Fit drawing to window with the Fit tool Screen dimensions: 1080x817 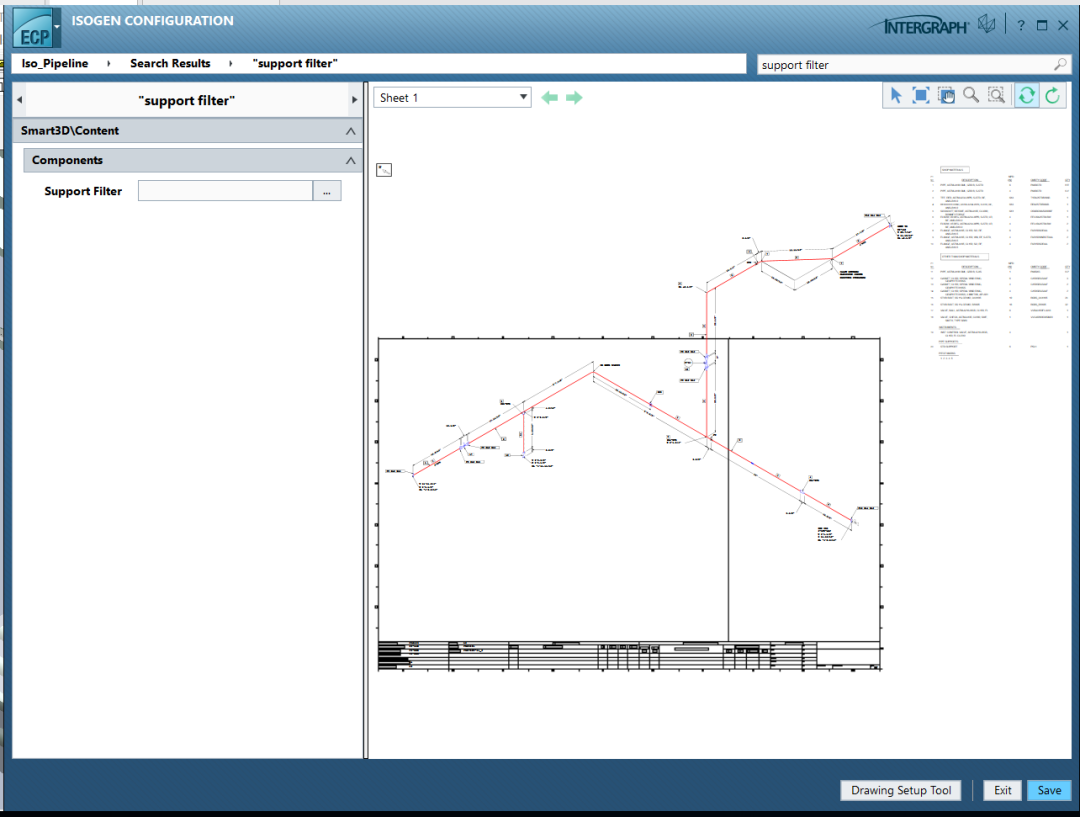(x=921, y=96)
